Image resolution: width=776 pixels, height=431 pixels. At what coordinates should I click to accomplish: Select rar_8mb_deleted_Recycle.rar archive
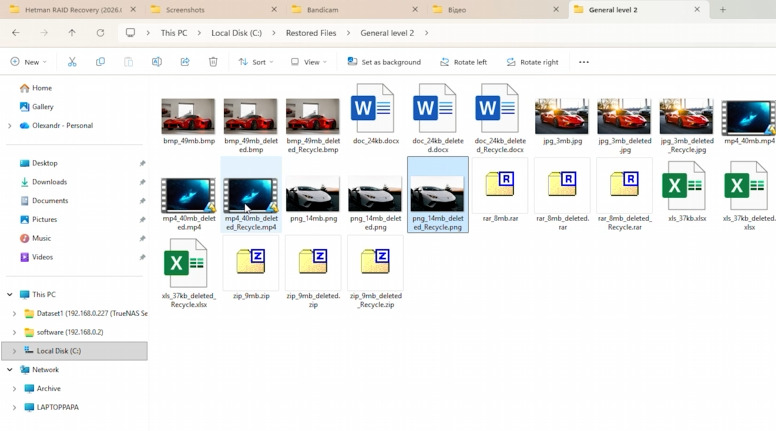625,194
